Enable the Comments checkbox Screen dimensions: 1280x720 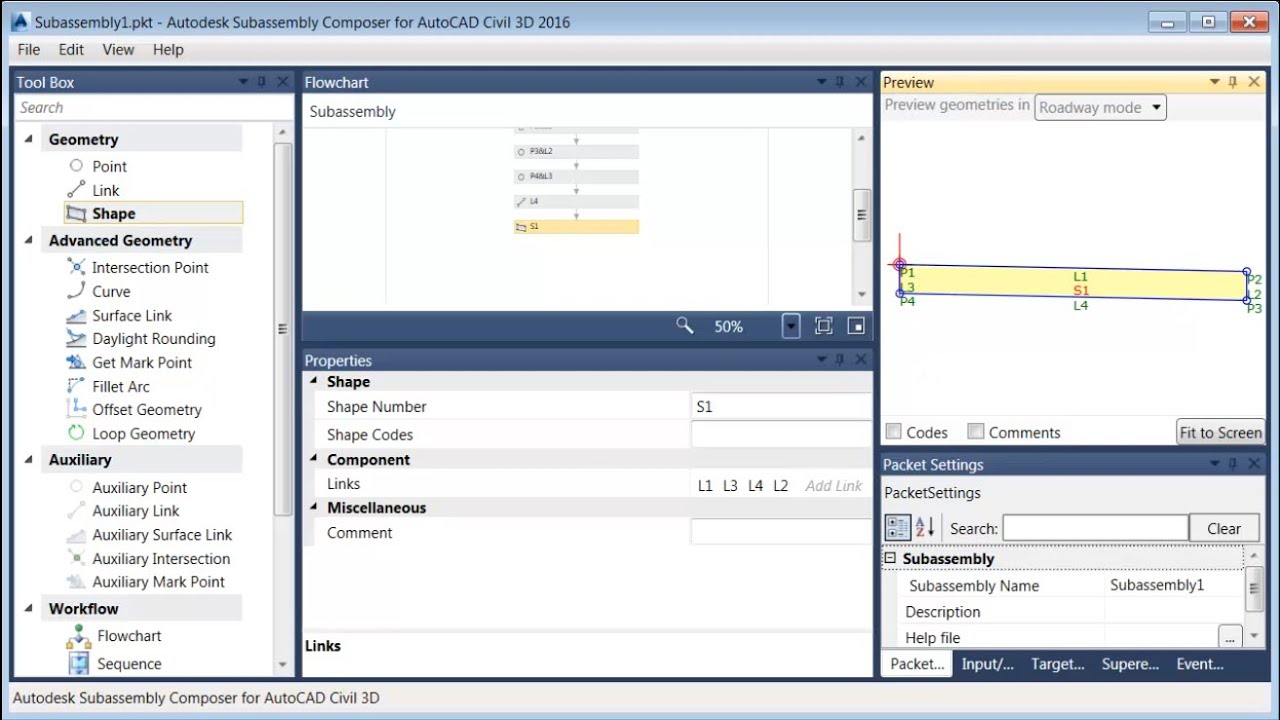coord(976,432)
